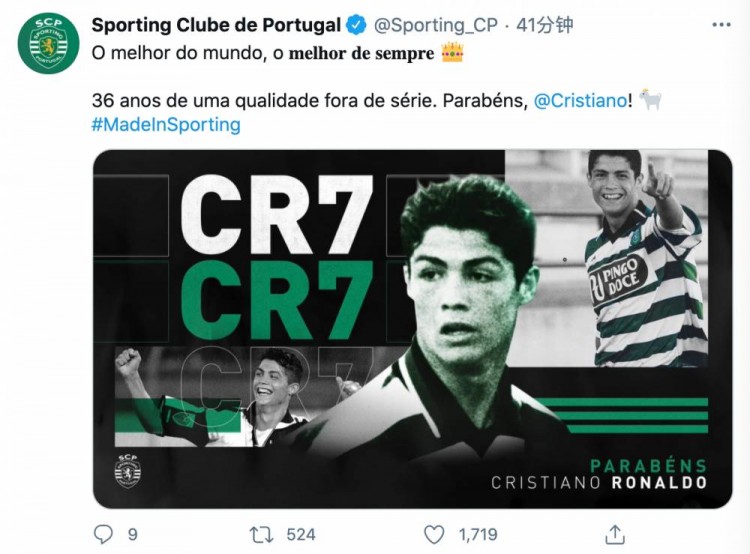750x554 pixels.
Task: Click the blue verified badge
Action: (356, 25)
